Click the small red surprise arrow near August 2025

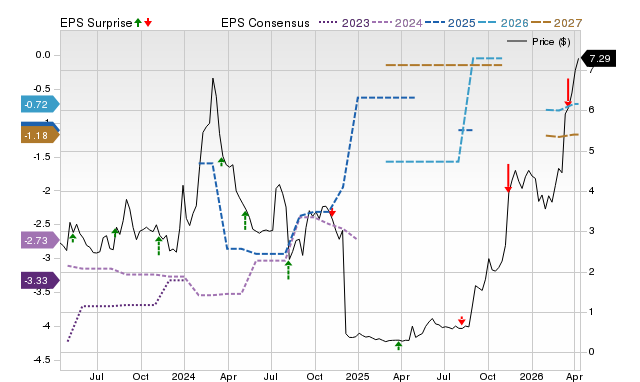tap(461, 321)
